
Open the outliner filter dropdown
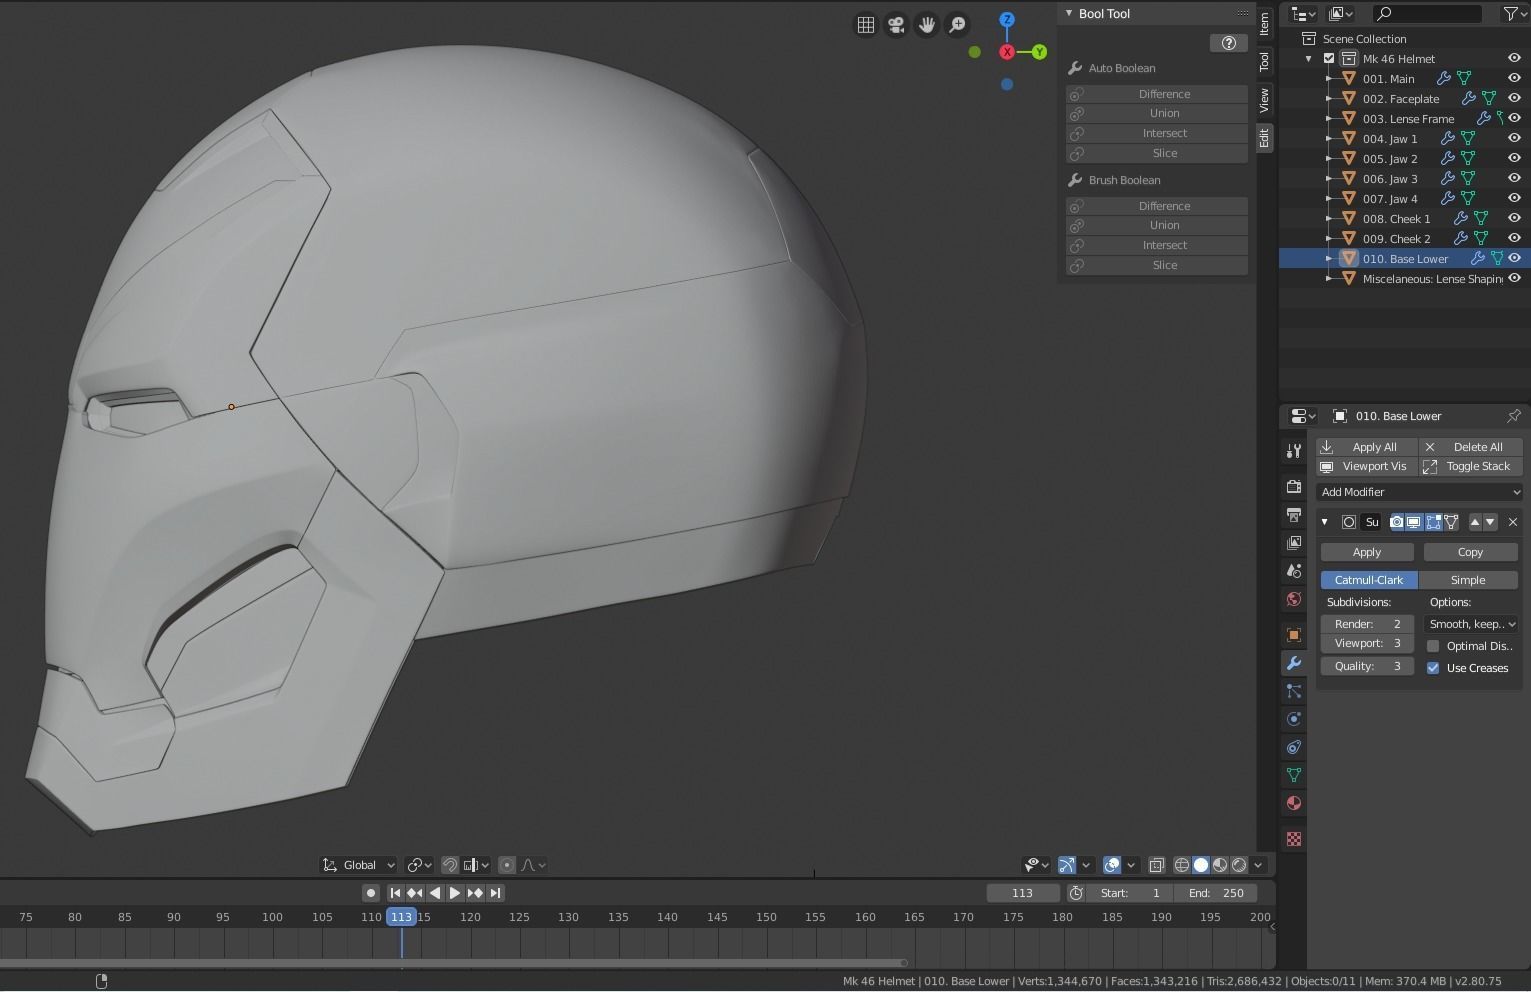coord(1514,14)
